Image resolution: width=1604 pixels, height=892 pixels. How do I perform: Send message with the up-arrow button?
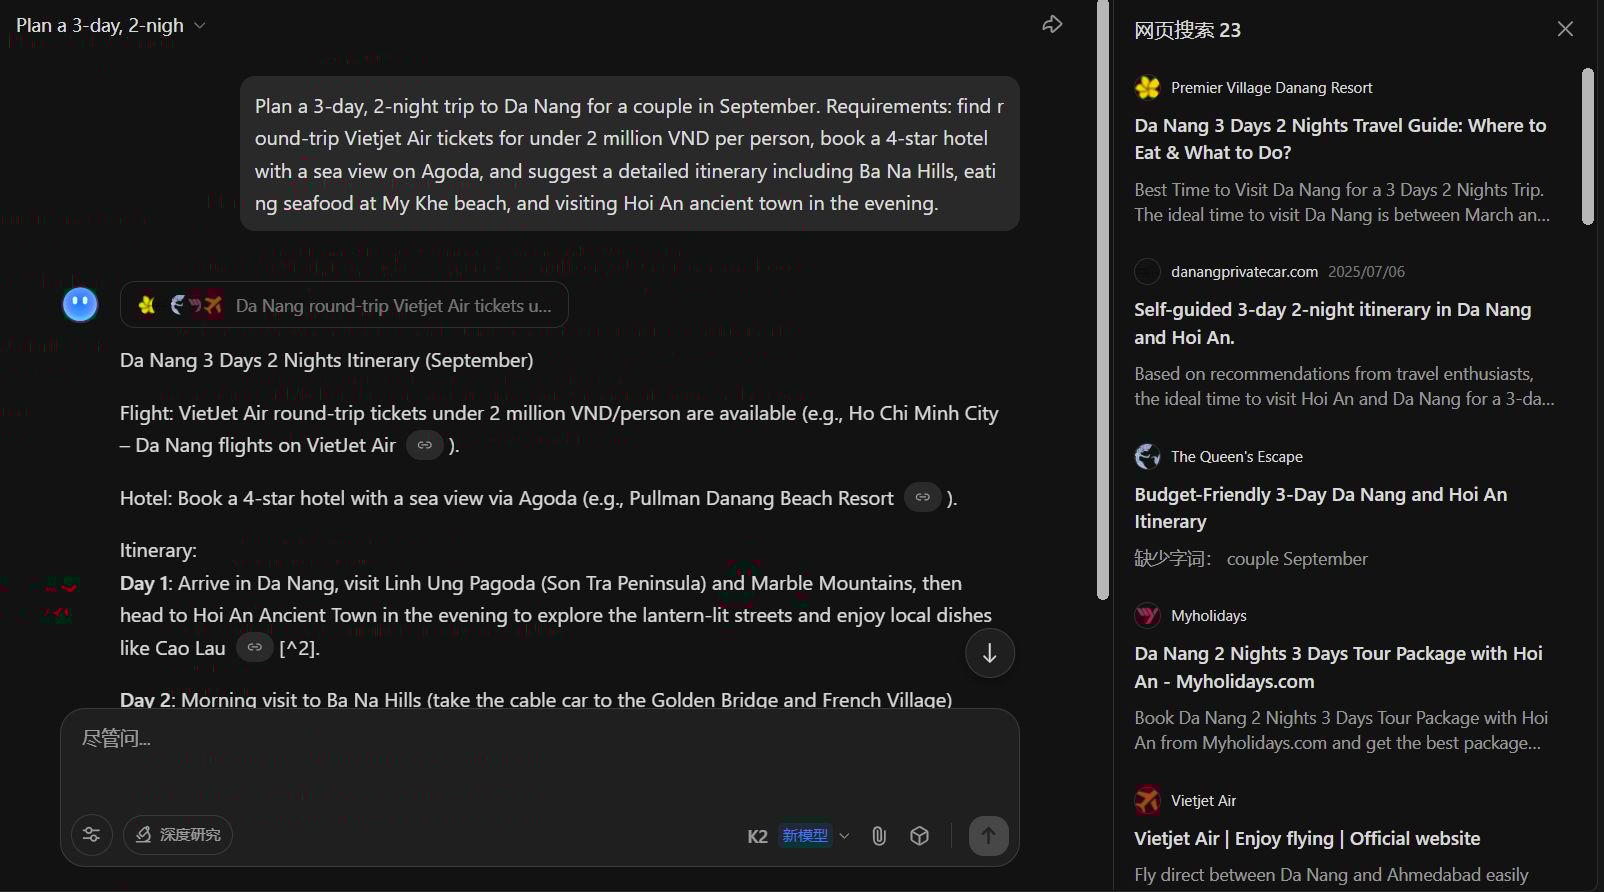(988, 836)
